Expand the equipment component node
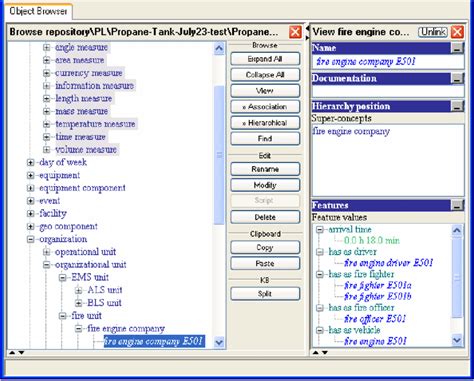The image size is (474, 381). 30,188
